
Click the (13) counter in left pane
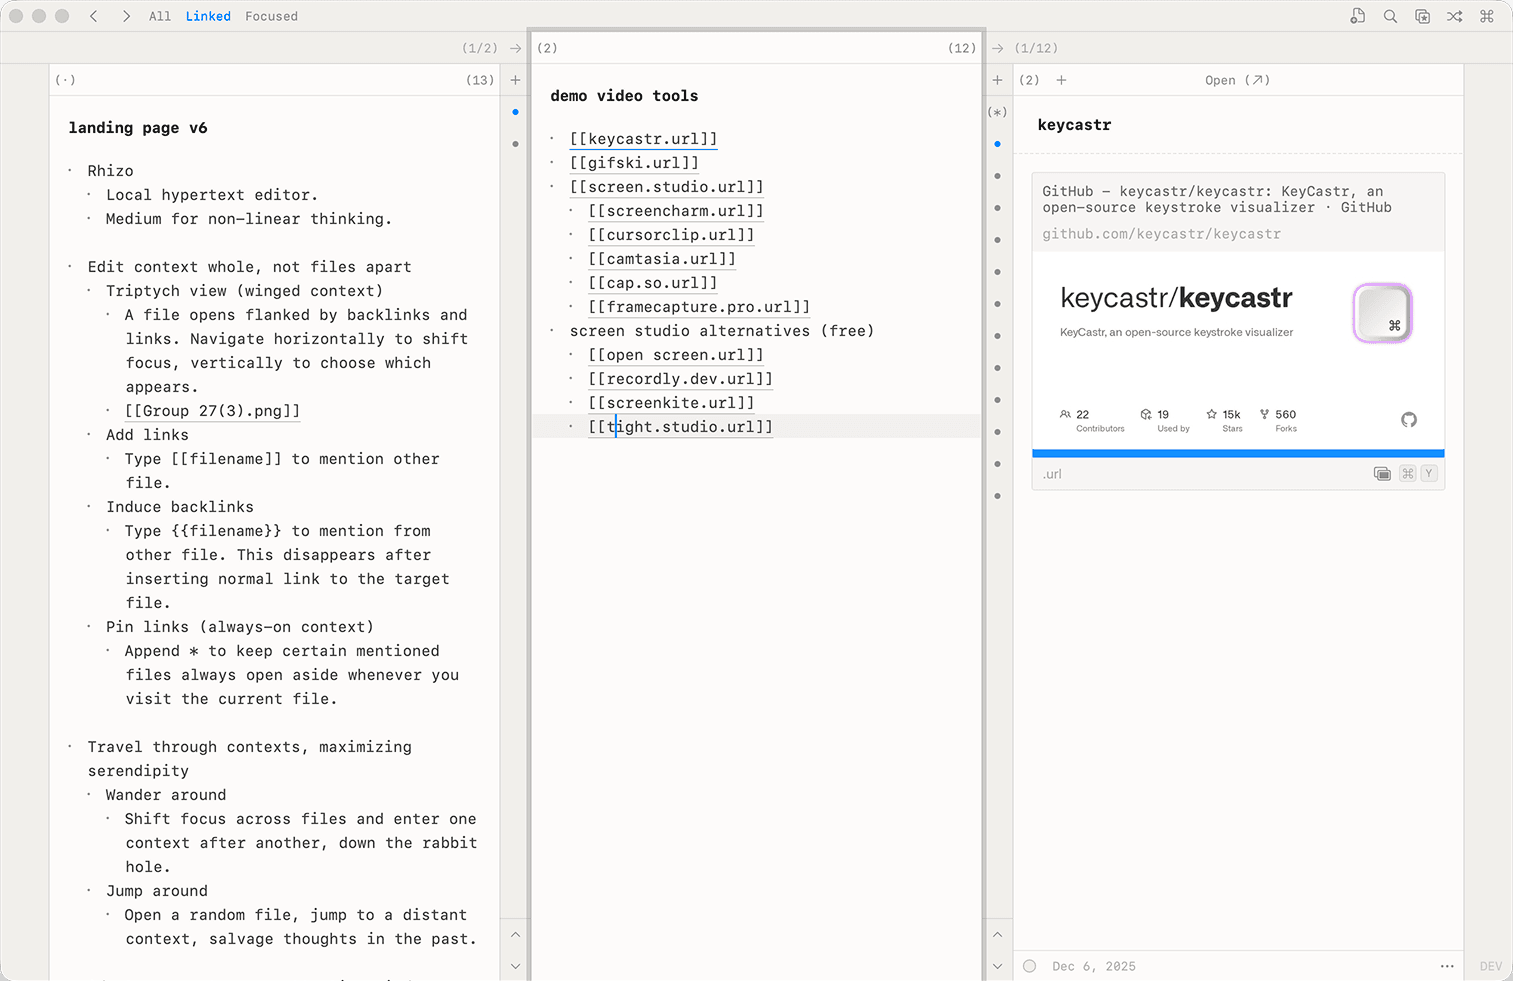point(480,80)
